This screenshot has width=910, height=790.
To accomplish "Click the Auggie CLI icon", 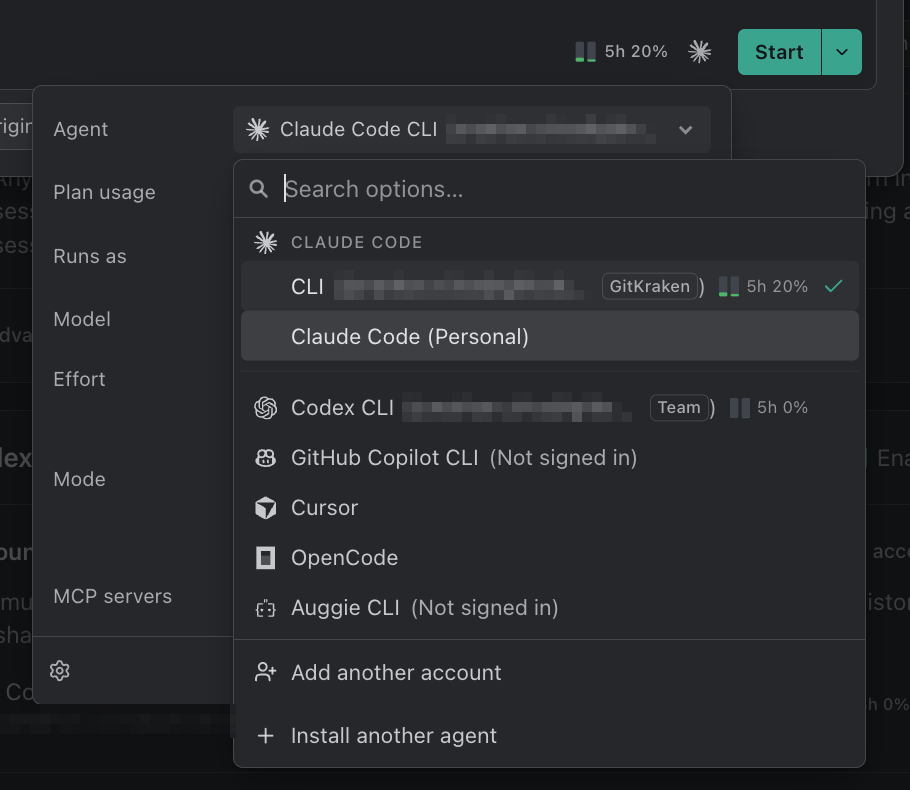I will tap(266, 608).
